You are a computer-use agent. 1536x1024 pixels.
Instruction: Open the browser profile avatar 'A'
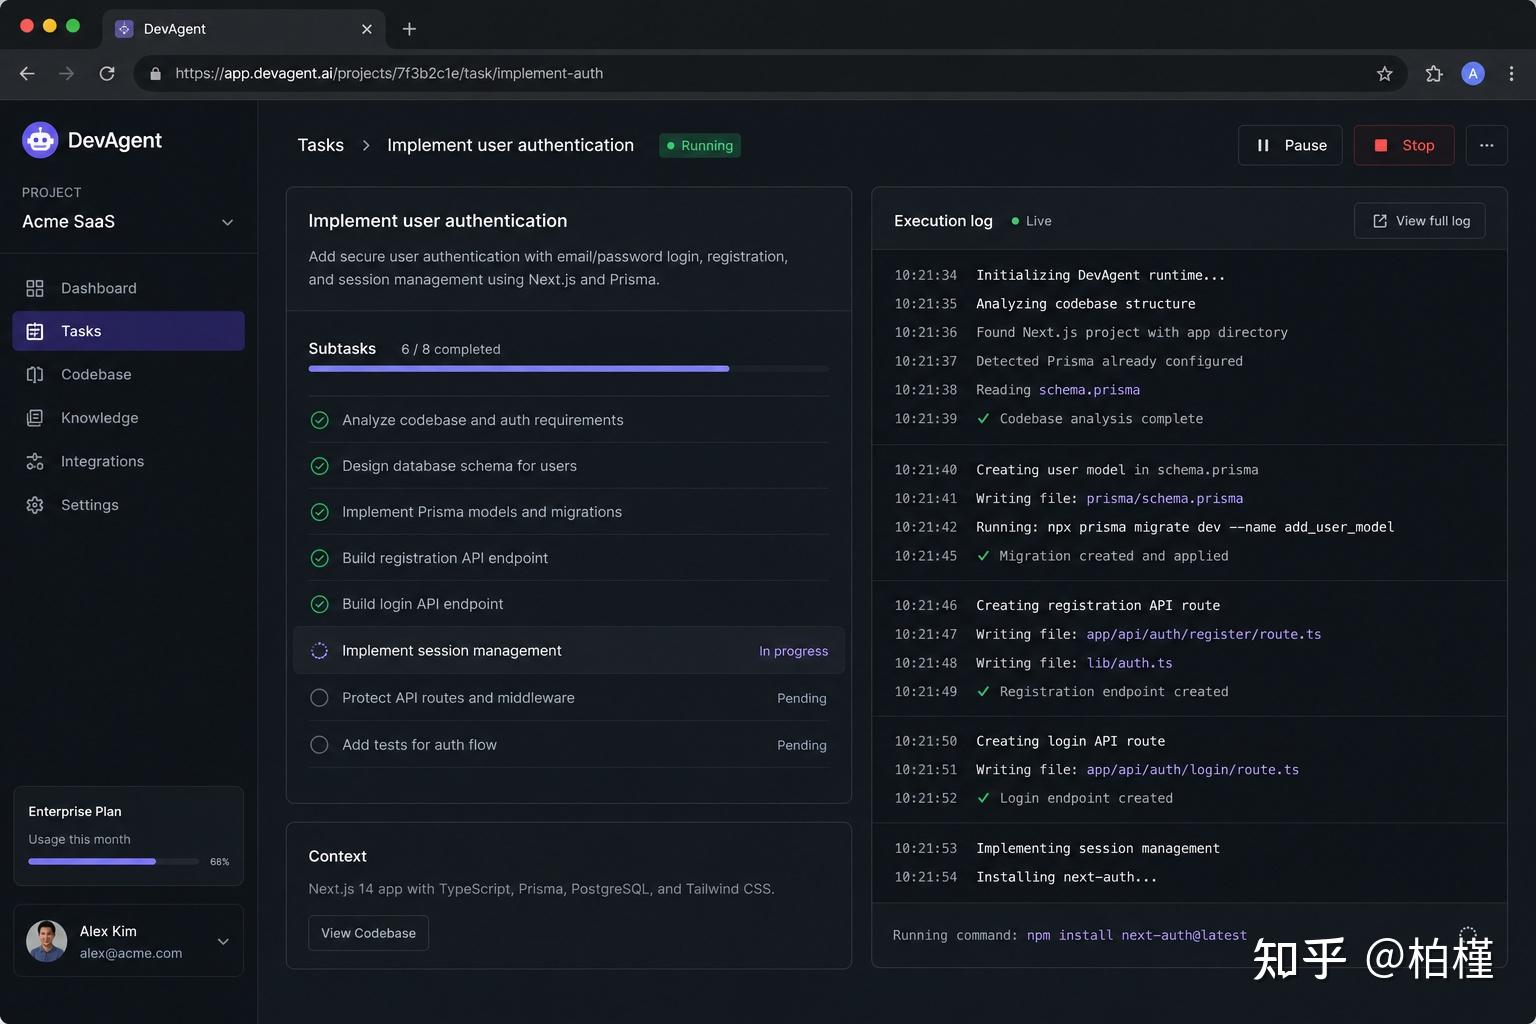click(x=1473, y=73)
